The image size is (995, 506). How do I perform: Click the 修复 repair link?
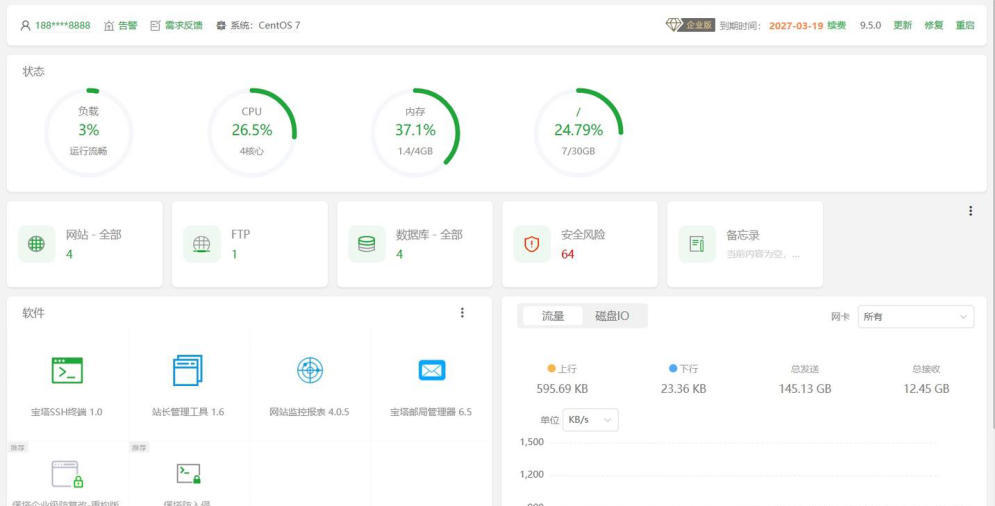(x=933, y=25)
